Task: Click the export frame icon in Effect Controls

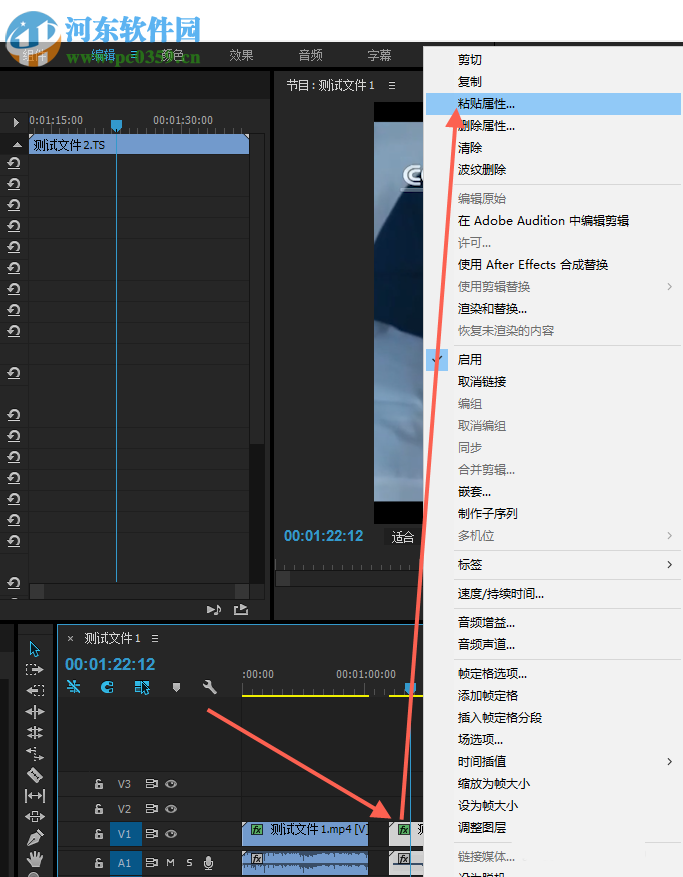Action: point(241,609)
